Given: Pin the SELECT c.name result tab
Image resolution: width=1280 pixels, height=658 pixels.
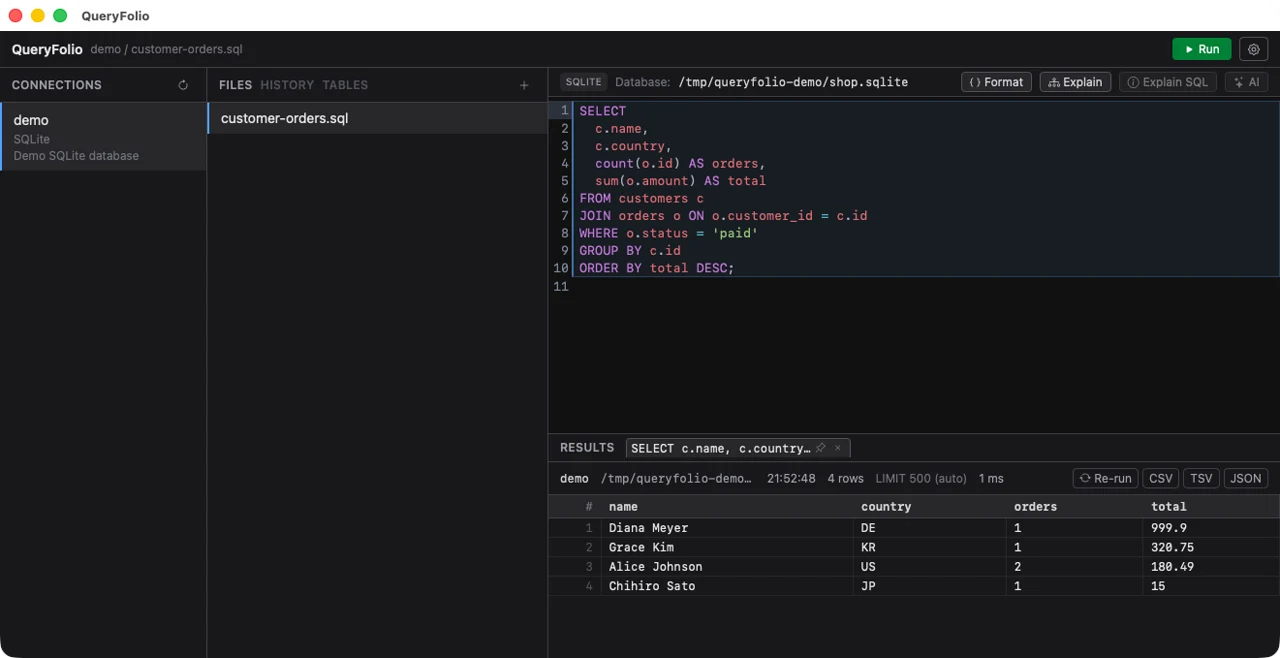Looking at the screenshot, I should point(821,448).
